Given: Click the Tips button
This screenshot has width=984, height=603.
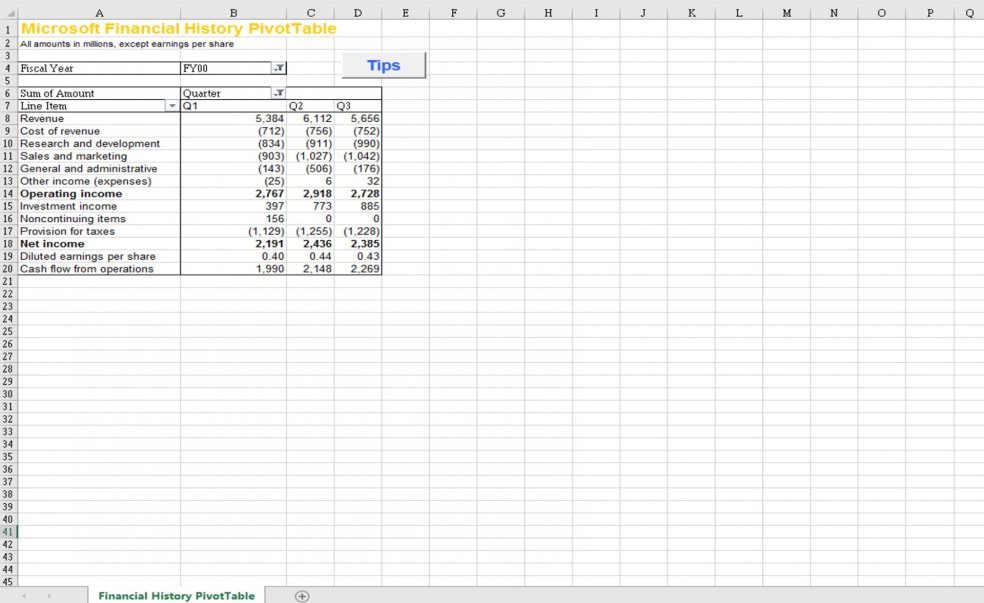Looking at the screenshot, I should [383, 64].
